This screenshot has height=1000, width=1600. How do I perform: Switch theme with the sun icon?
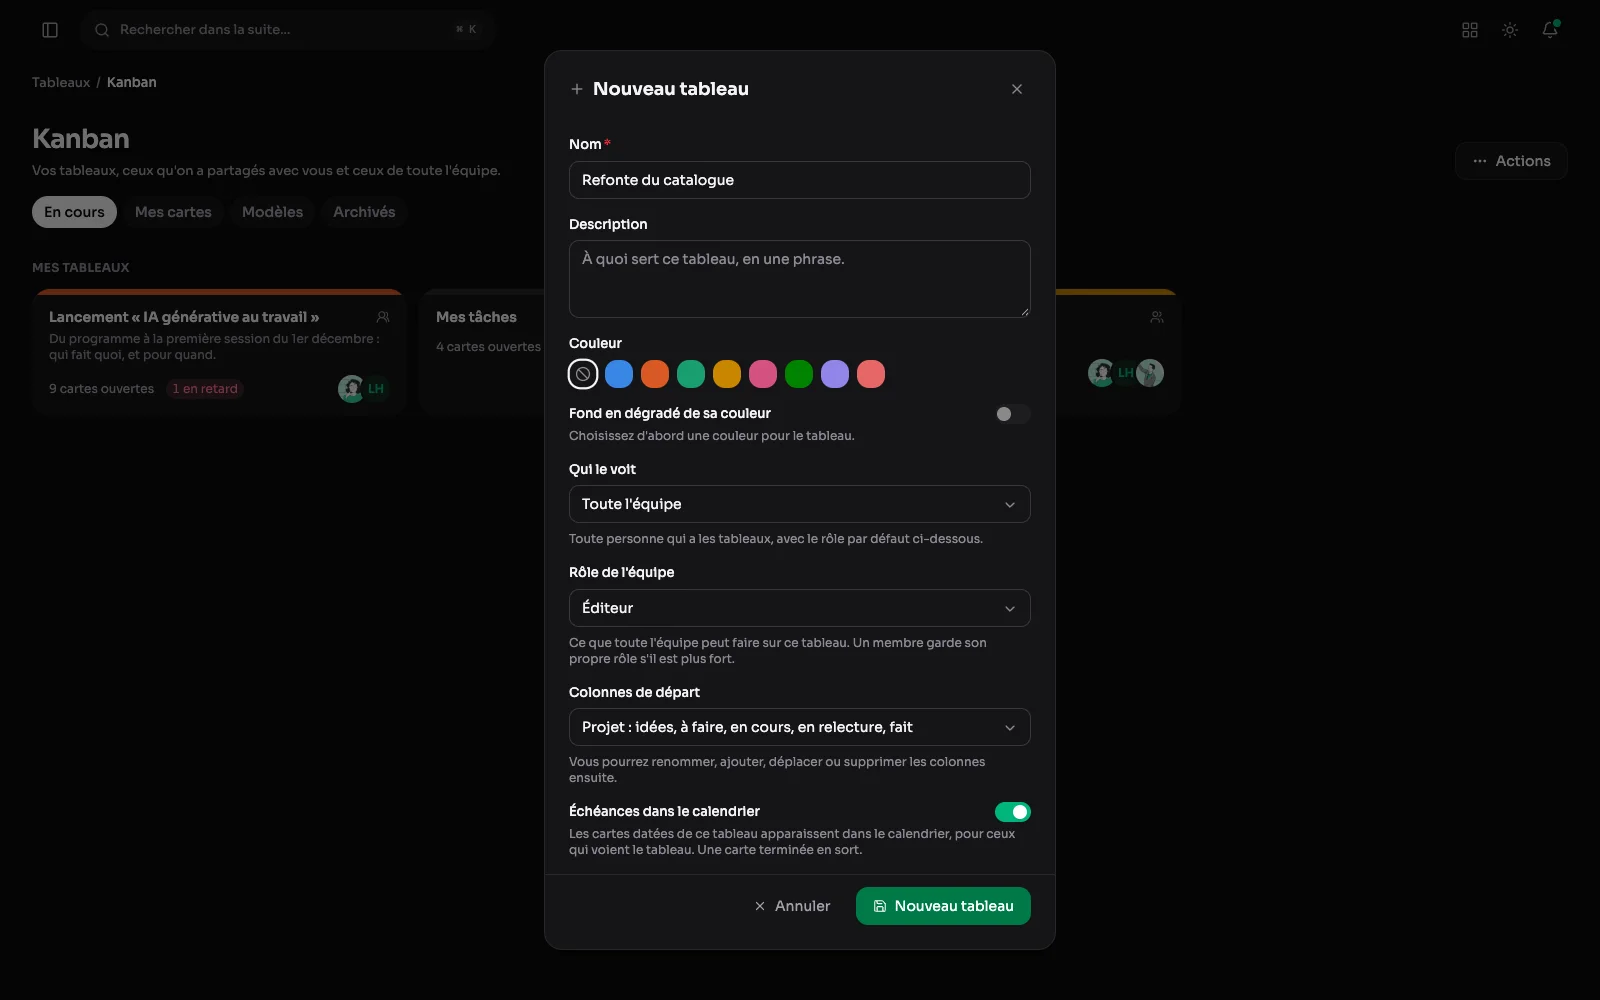pyautogui.click(x=1510, y=30)
